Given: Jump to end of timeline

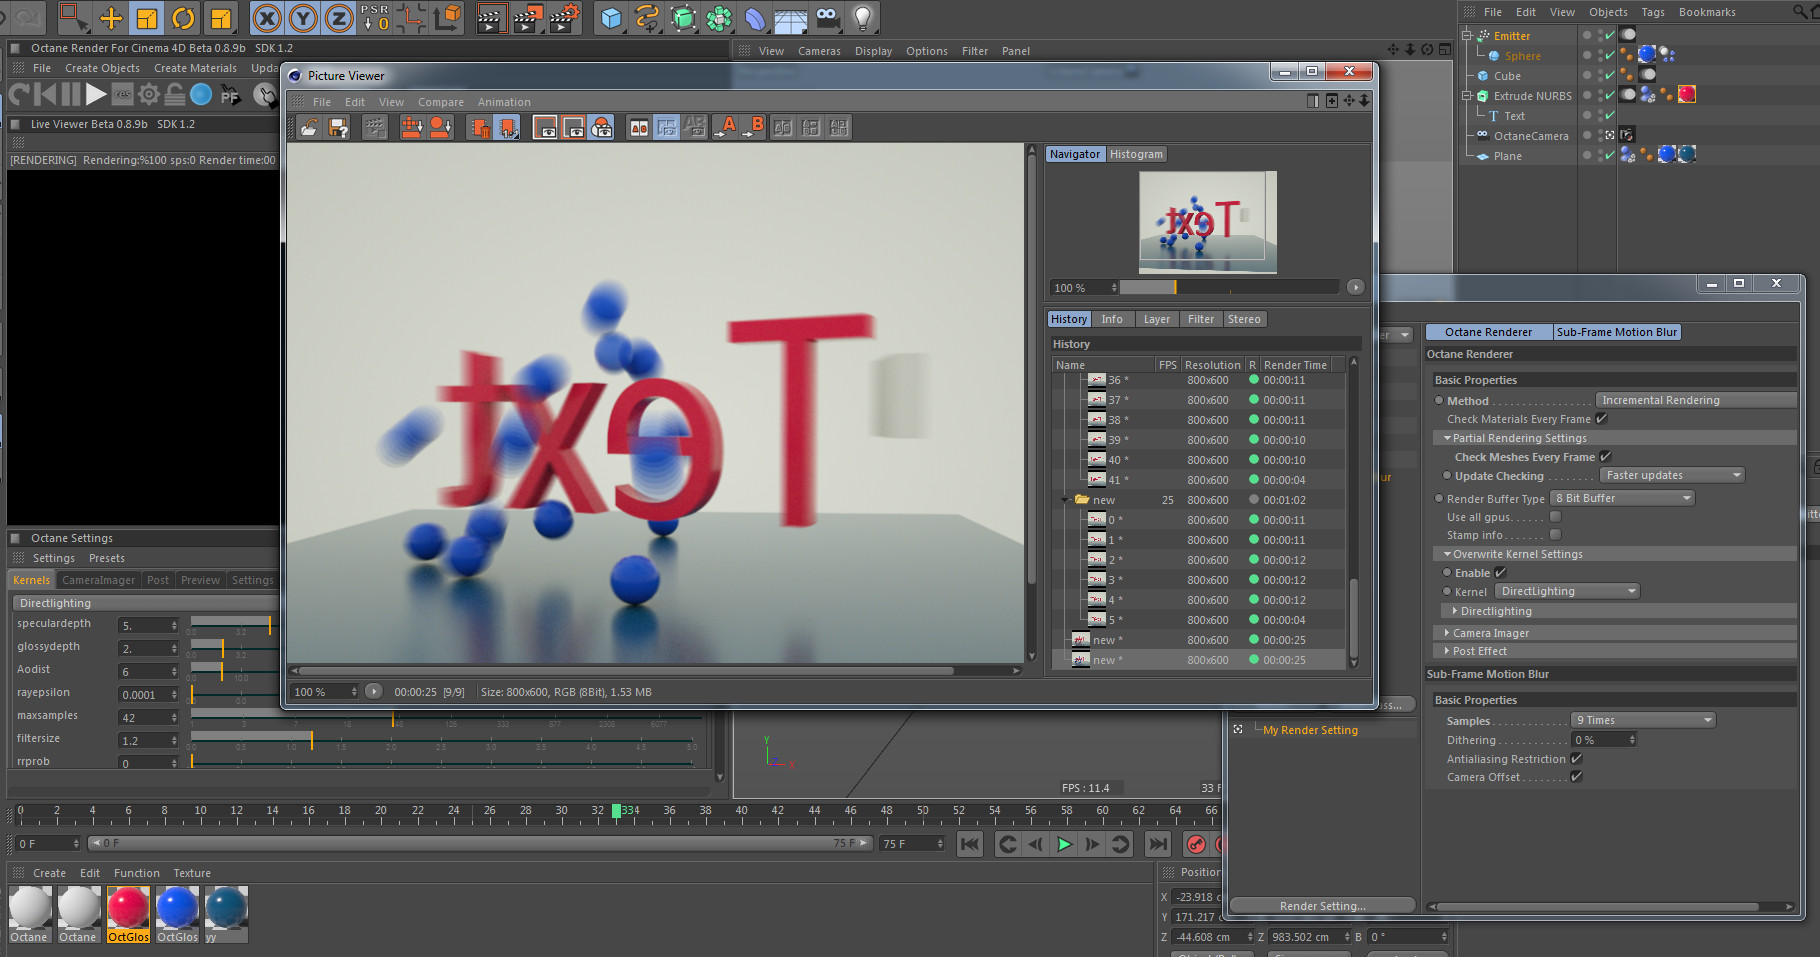Looking at the screenshot, I should coord(1158,844).
